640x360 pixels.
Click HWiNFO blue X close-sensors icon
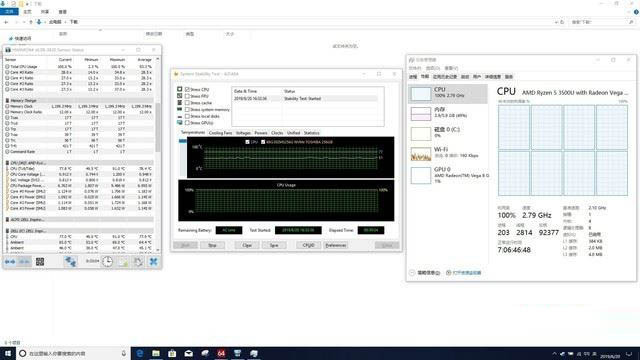click(153, 262)
